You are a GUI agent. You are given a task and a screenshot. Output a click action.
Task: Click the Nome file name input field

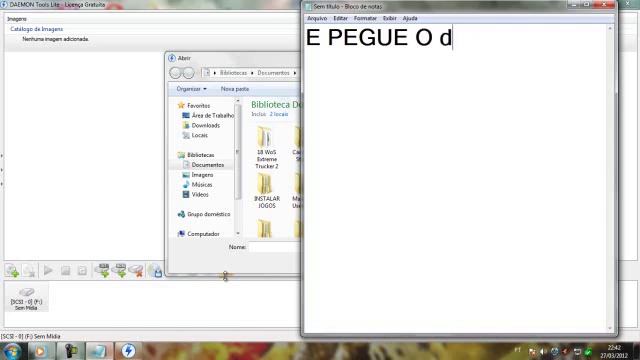point(274,247)
